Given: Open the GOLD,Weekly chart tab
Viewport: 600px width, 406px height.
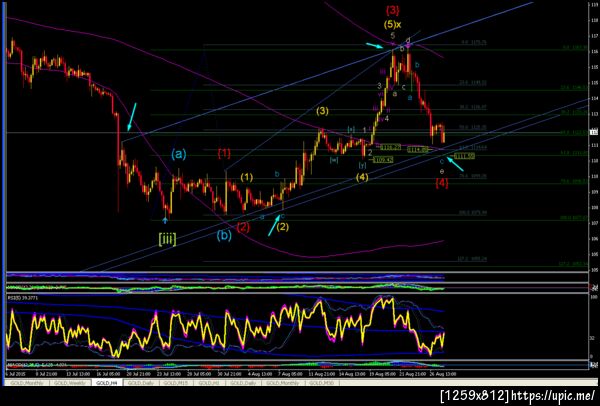Looking at the screenshot, I should (69, 383).
